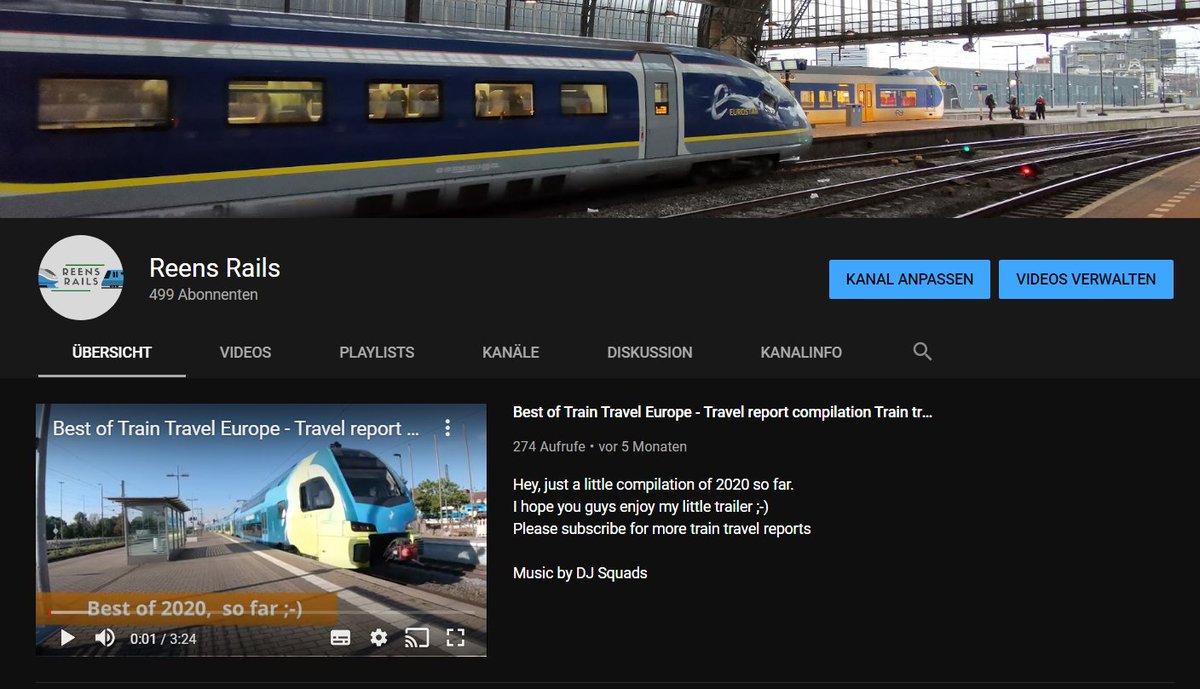Open the Playlists tab
This screenshot has width=1200, height=689.
click(377, 352)
